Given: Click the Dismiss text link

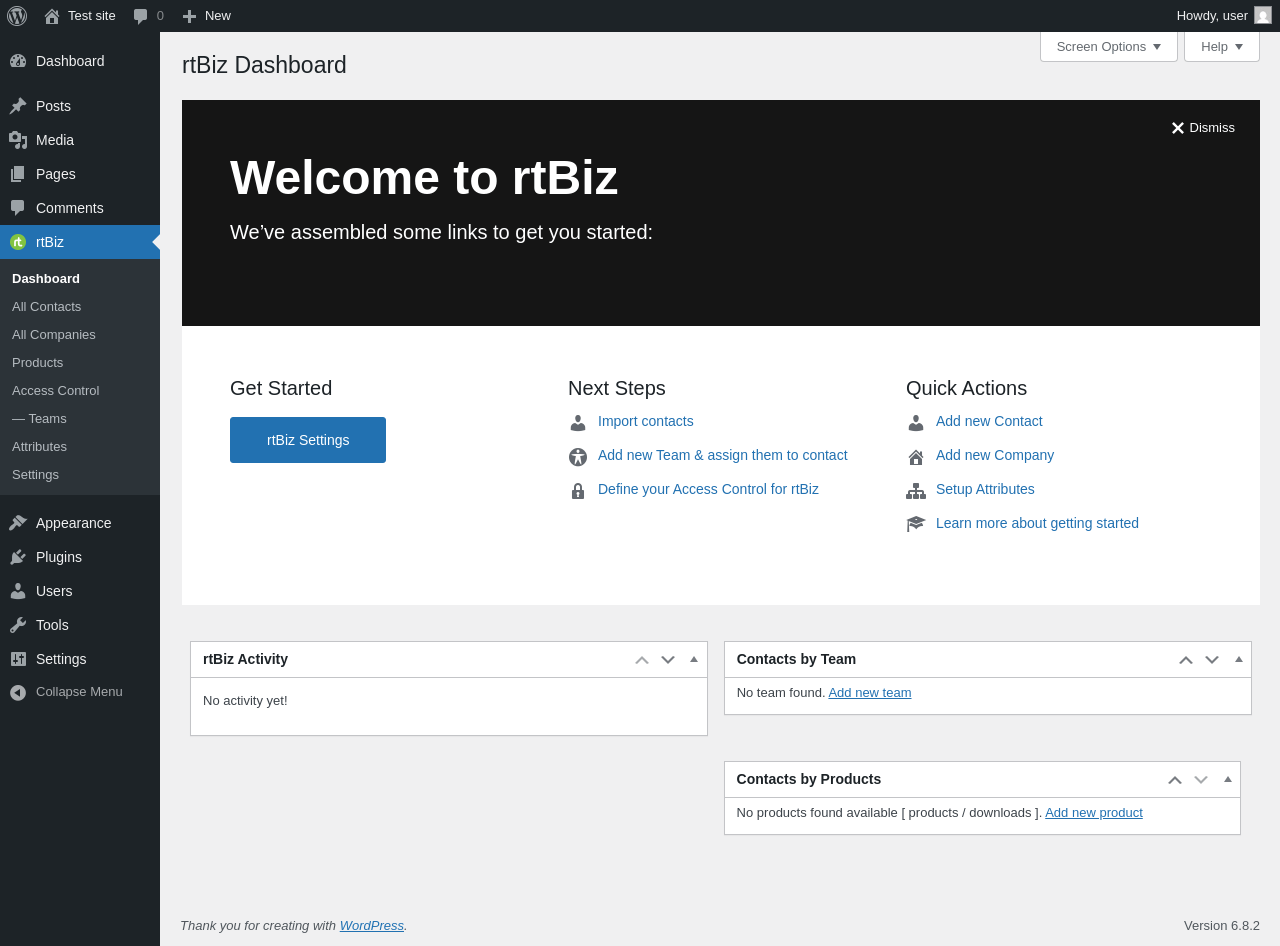Looking at the screenshot, I should 1212,128.
